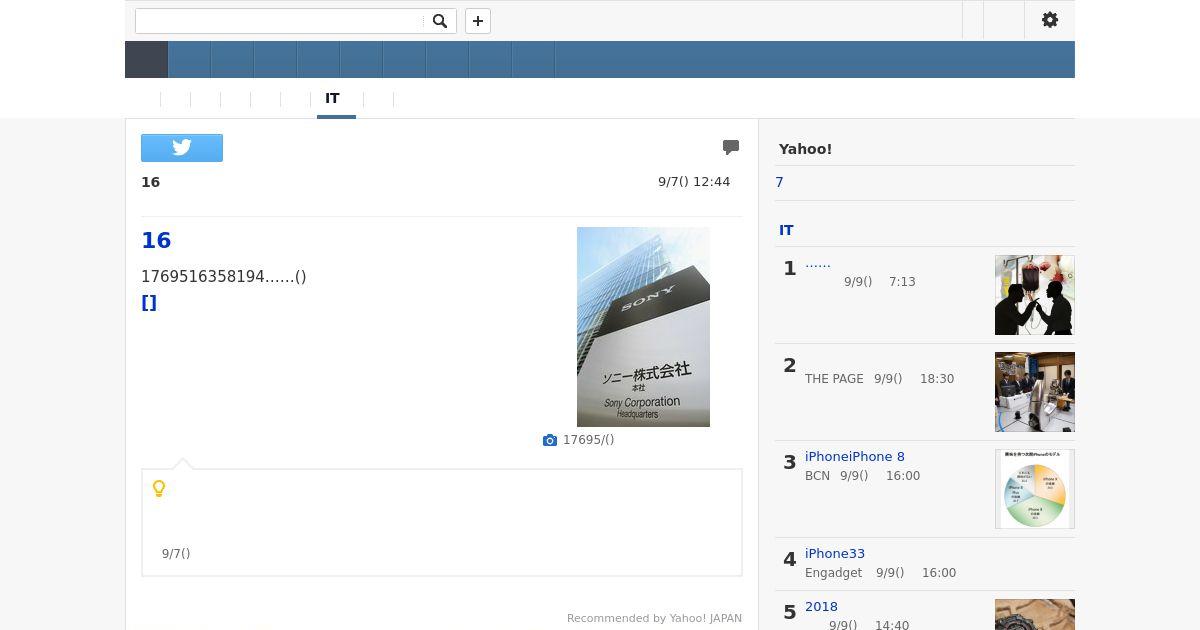Click the "1769516358194......()" summary text

point(224,277)
